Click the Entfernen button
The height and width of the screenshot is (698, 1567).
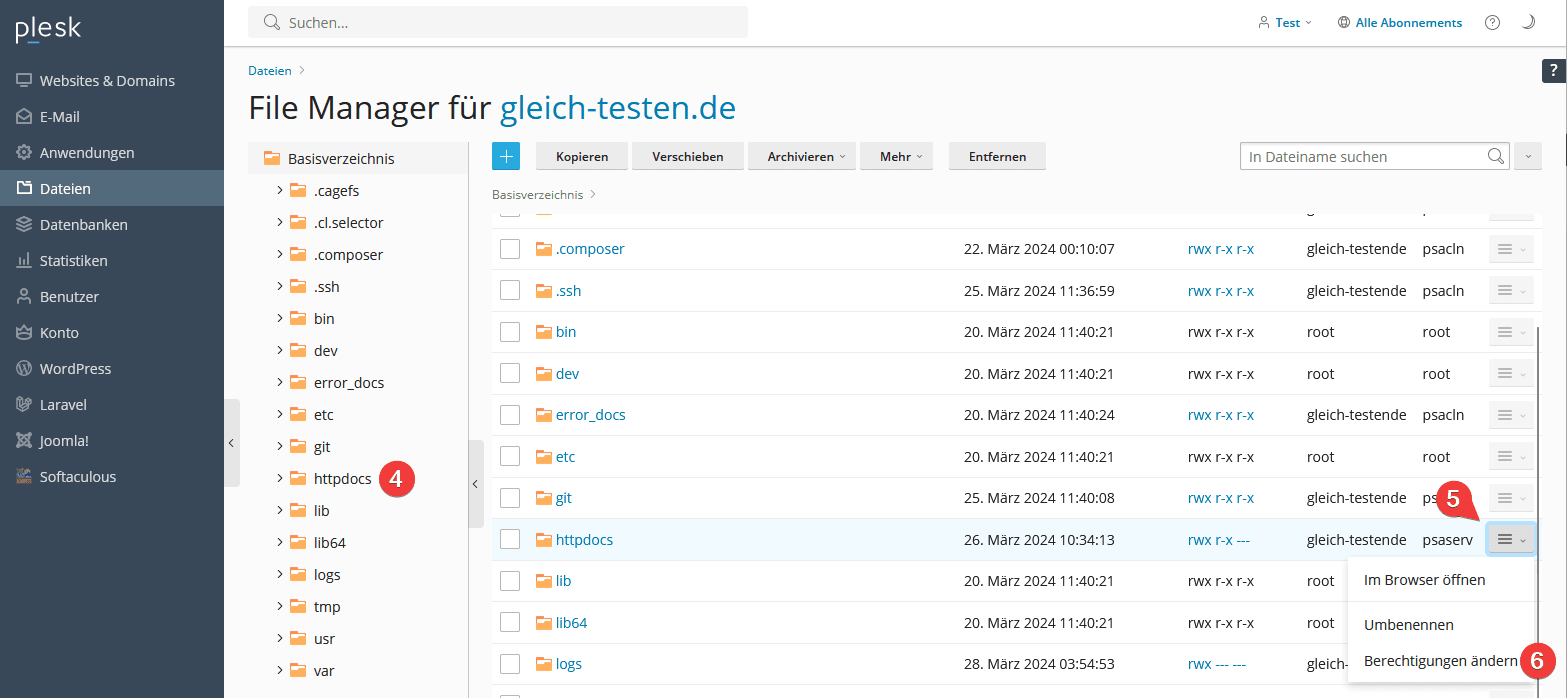click(997, 157)
